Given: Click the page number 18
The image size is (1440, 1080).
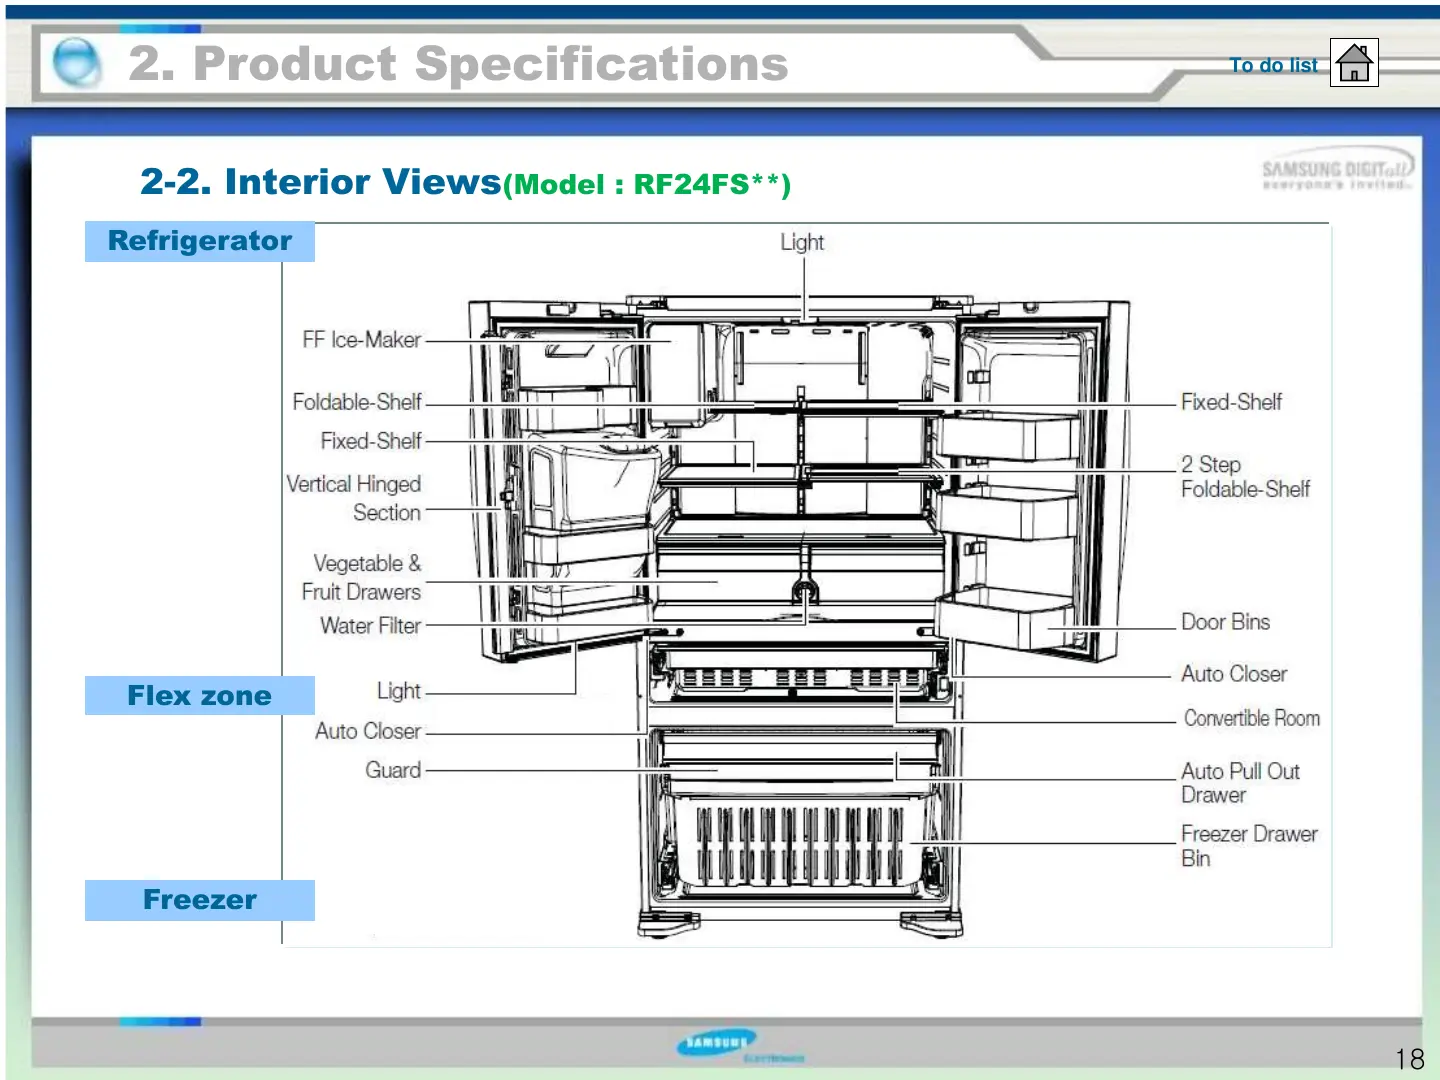Looking at the screenshot, I should [x=1409, y=1059].
